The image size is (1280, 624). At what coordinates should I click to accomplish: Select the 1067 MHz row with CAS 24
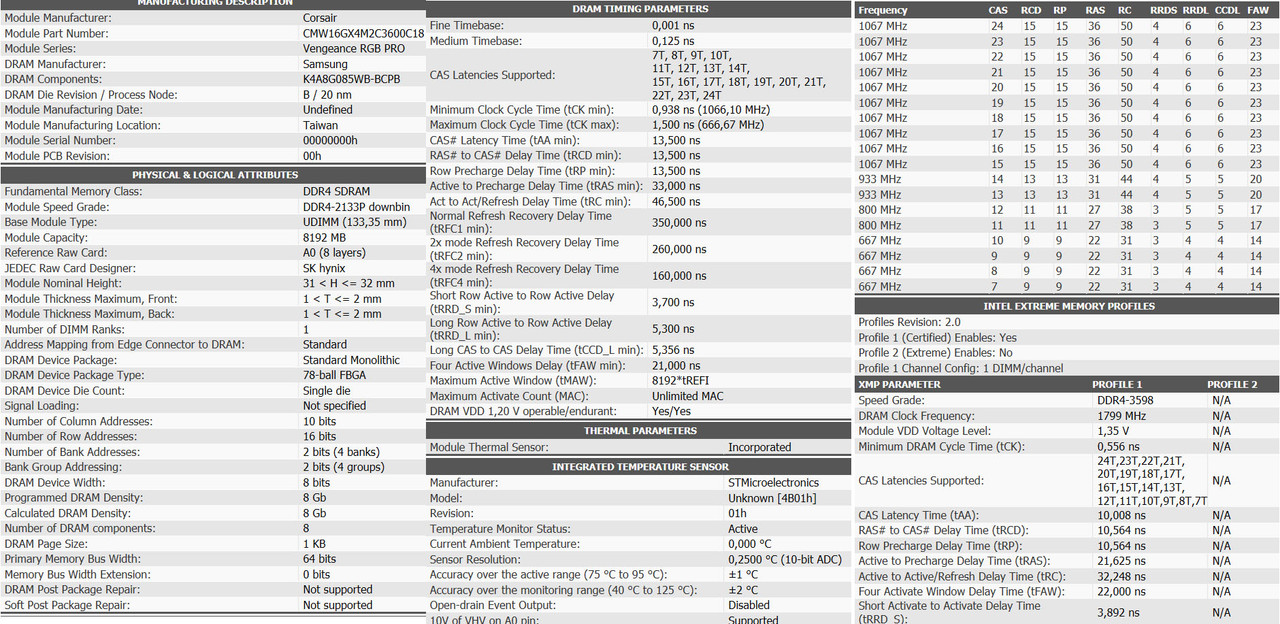click(1066, 26)
